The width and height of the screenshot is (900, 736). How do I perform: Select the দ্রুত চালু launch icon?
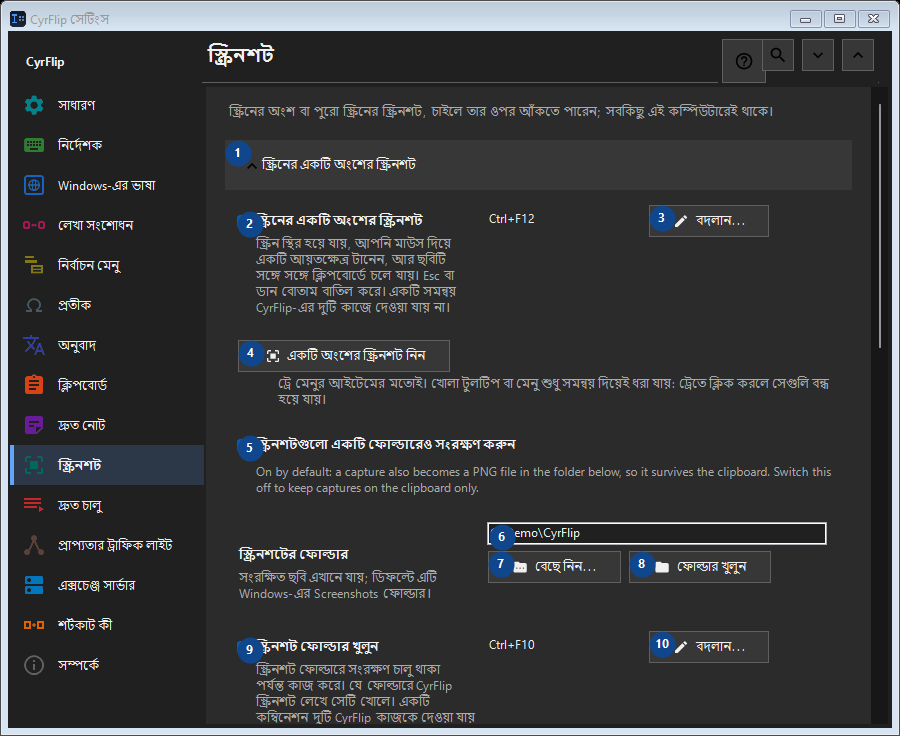point(34,505)
